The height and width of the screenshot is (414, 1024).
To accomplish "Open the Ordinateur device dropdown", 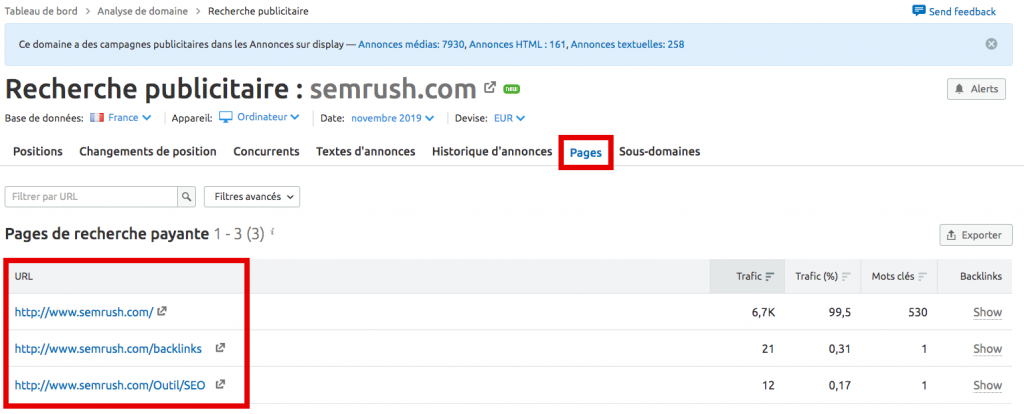I will pyautogui.click(x=268, y=117).
